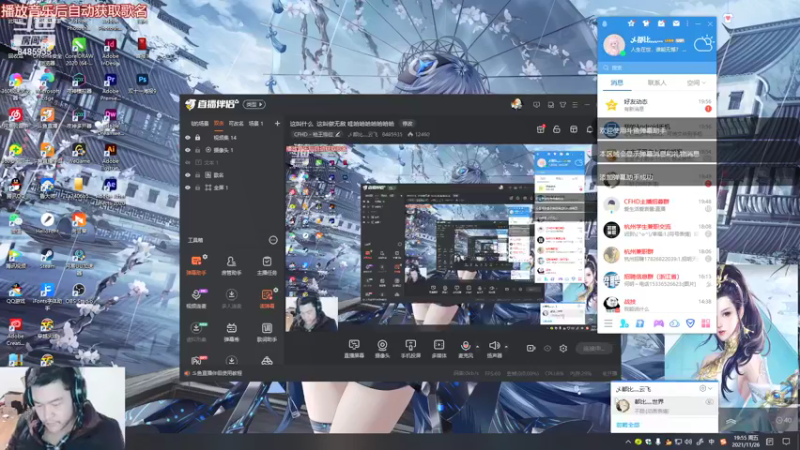Open the 杭州学生兼职交流 group chat
This screenshot has height=450, width=800.
point(657,230)
